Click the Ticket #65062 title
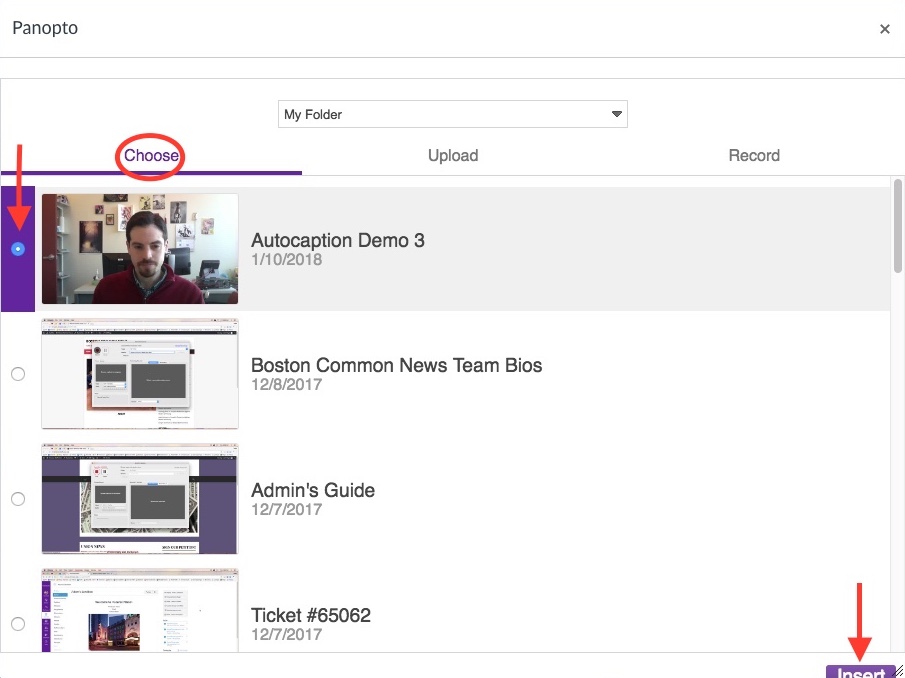This screenshot has height=678, width=905. [x=311, y=615]
